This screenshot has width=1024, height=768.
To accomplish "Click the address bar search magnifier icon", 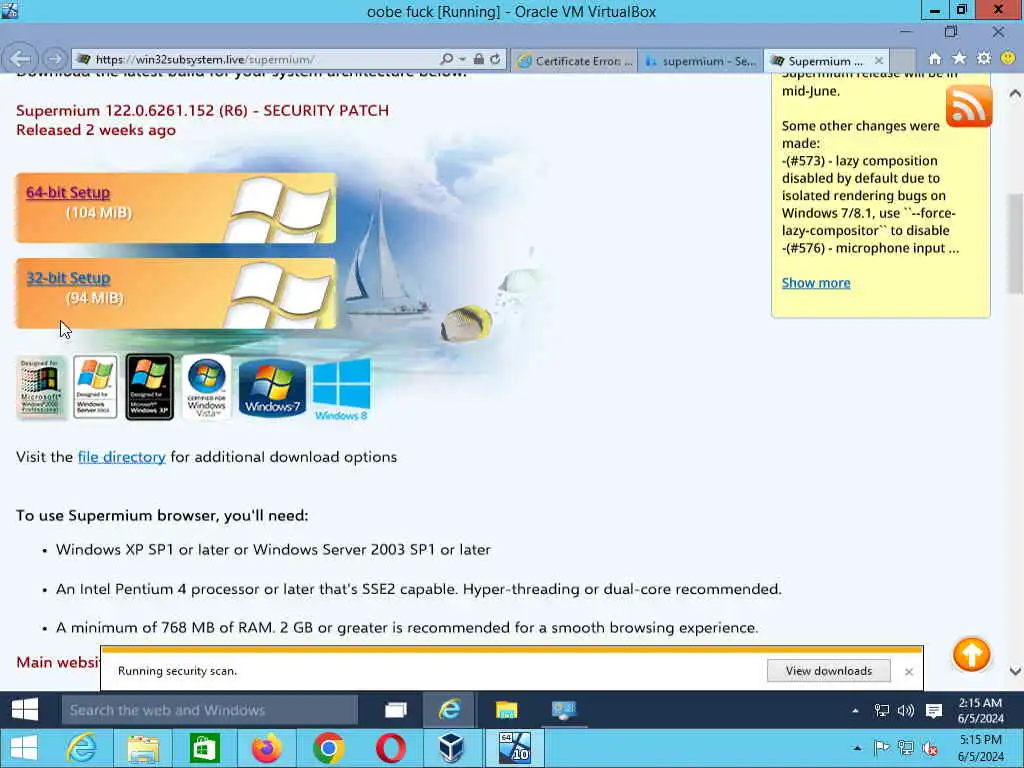I will [x=447, y=59].
